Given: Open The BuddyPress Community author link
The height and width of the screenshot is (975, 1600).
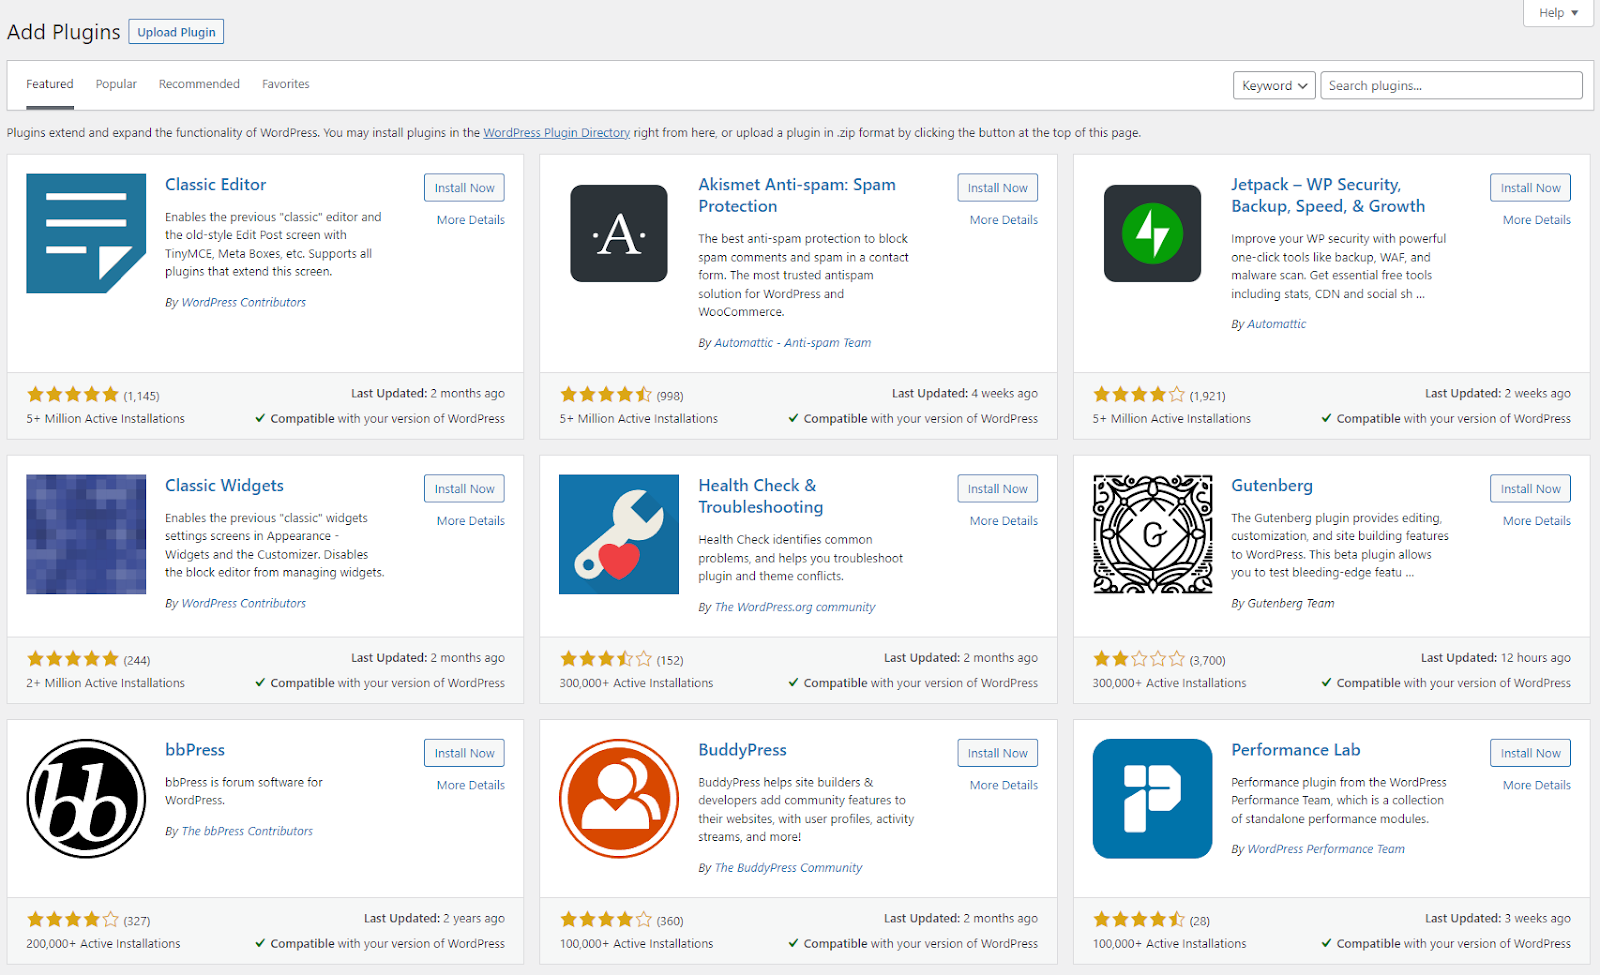Looking at the screenshot, I should (x=788, y=868).
